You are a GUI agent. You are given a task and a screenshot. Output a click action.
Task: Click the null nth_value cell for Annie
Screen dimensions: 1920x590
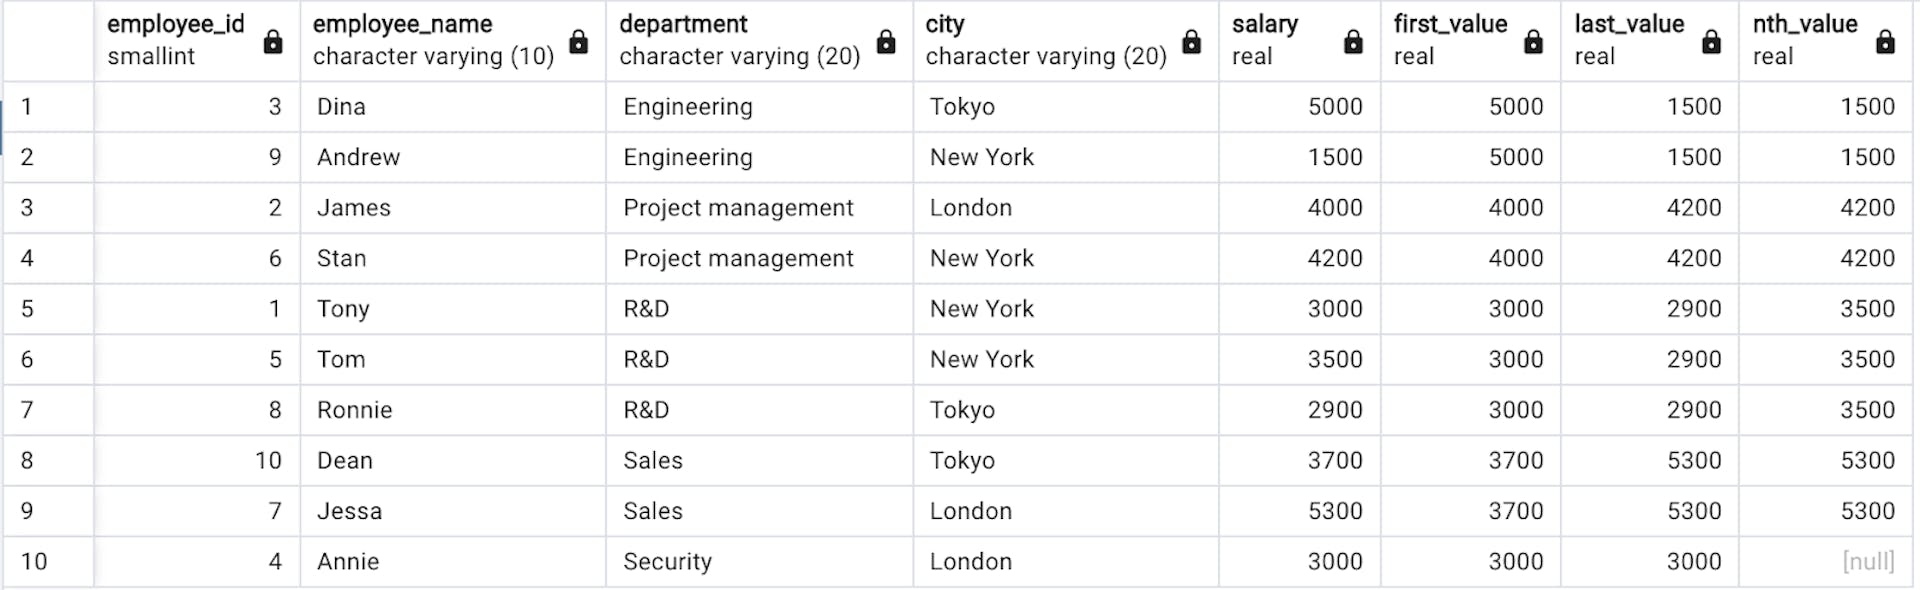point(1826,562)
